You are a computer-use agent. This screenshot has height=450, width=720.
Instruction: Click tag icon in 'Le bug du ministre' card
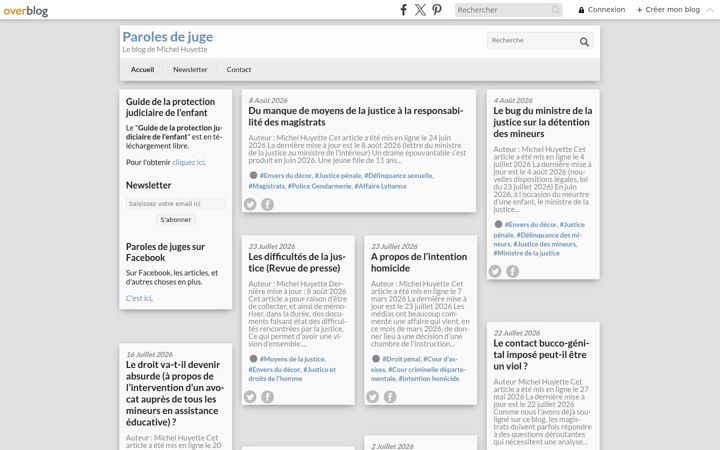[498, 224]
